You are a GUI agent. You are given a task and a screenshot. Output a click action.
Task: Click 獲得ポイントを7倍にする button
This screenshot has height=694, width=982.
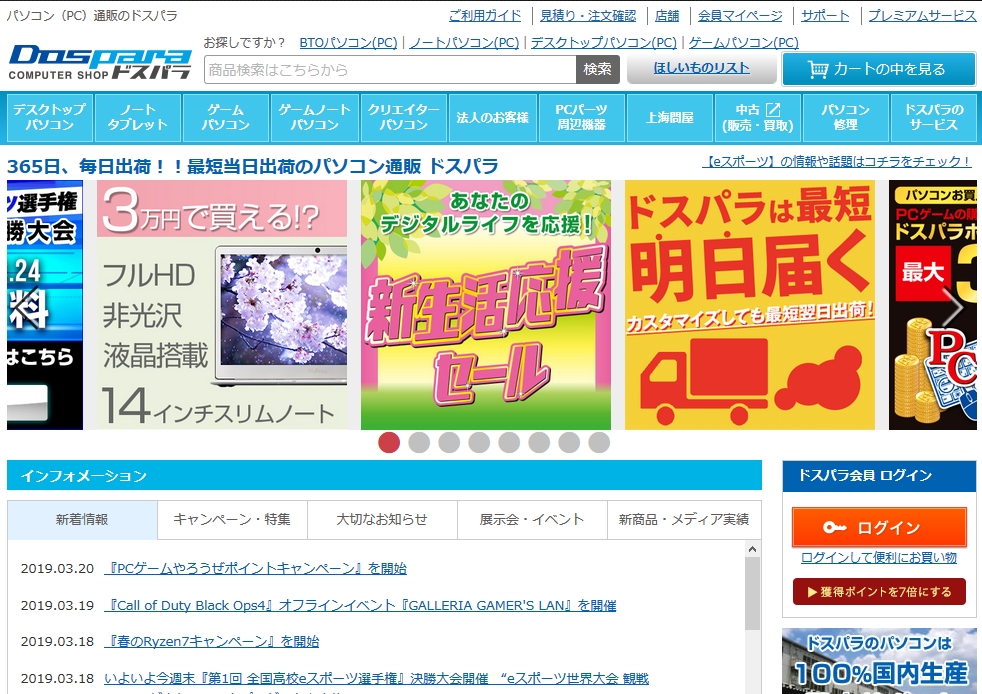point(879,592)
